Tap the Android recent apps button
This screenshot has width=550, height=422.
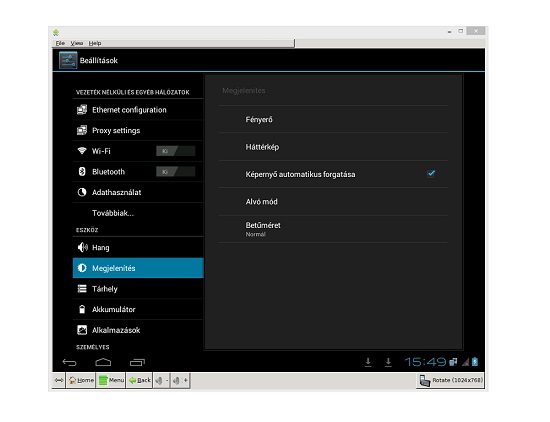click(137, 362)
